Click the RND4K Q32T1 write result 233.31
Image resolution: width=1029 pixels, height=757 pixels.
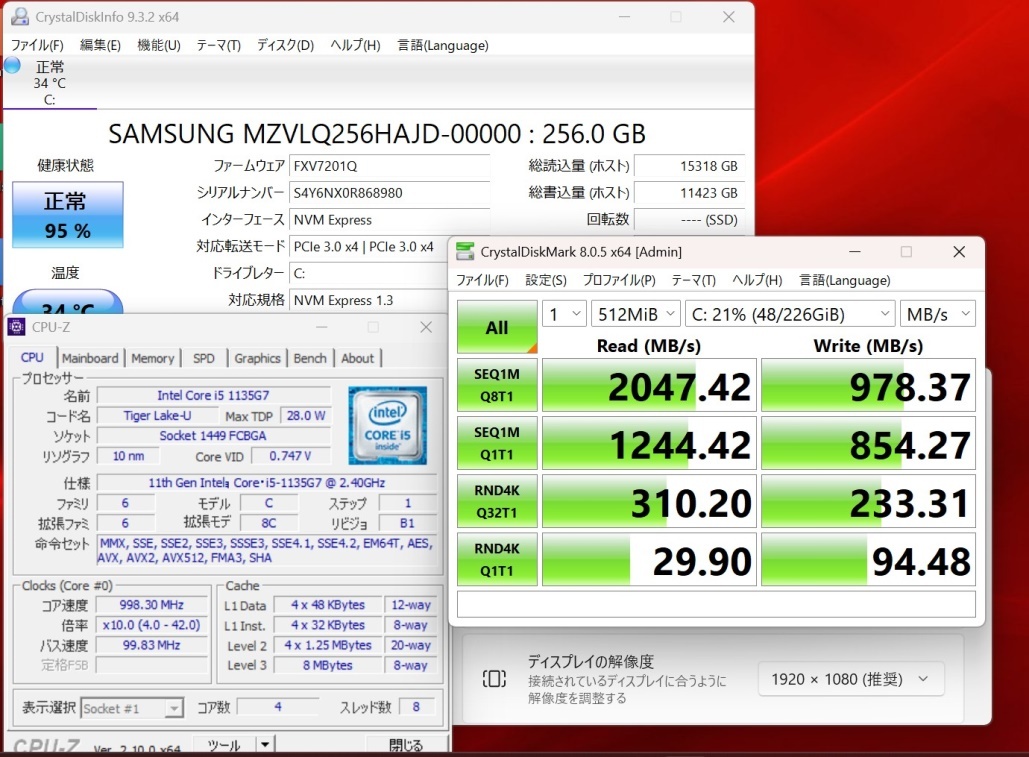tap(868, 501)
